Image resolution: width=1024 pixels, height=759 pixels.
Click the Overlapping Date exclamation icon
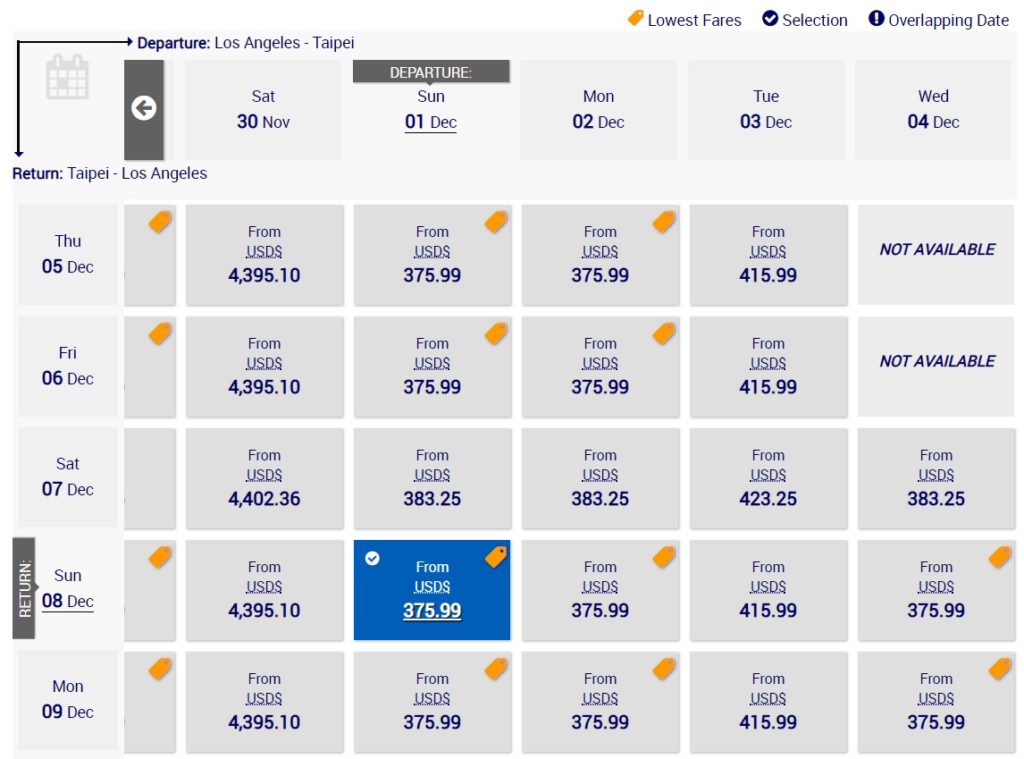pos(877,19)
